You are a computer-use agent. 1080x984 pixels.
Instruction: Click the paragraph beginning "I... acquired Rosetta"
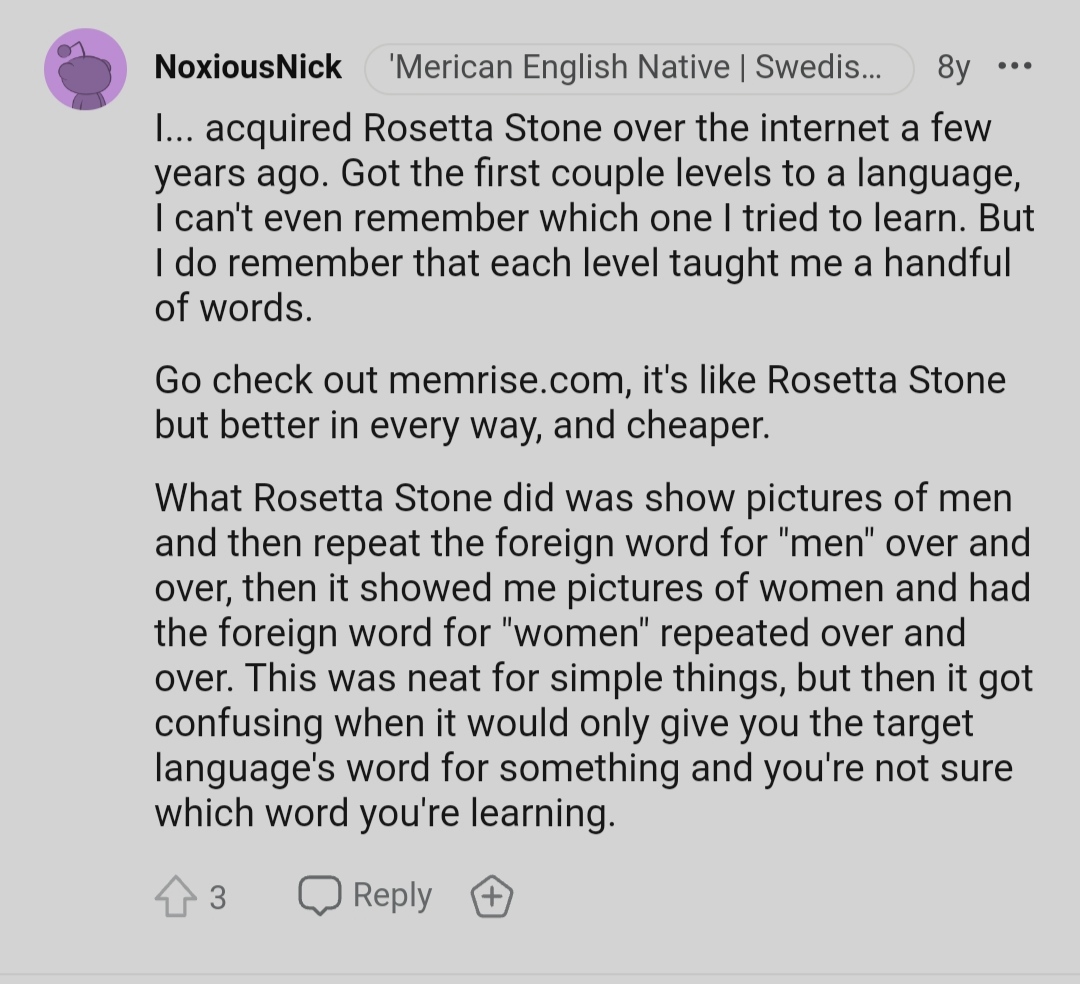[x=594, y=218]
